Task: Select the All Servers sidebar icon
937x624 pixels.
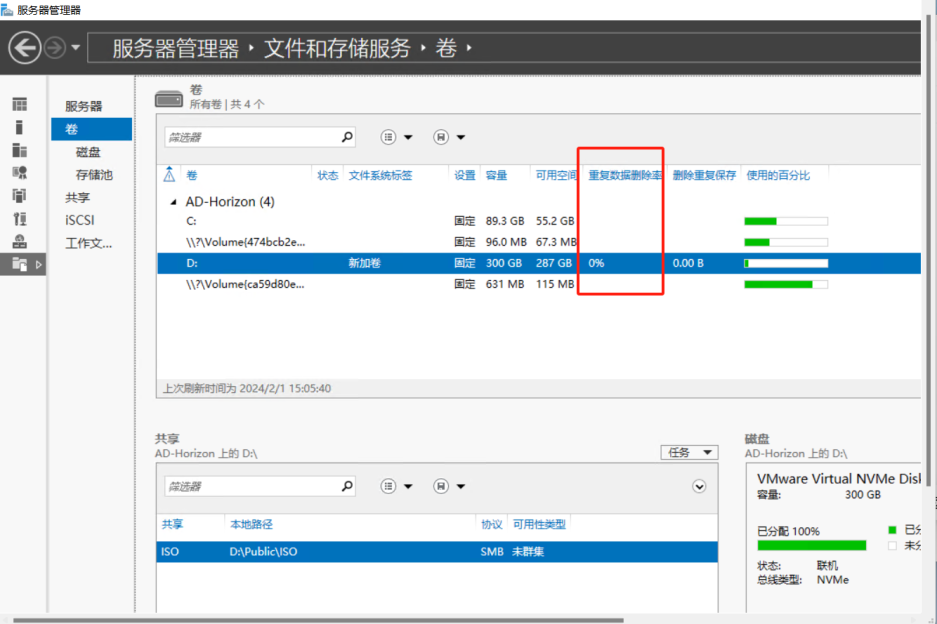Action: tap(20, 150)
